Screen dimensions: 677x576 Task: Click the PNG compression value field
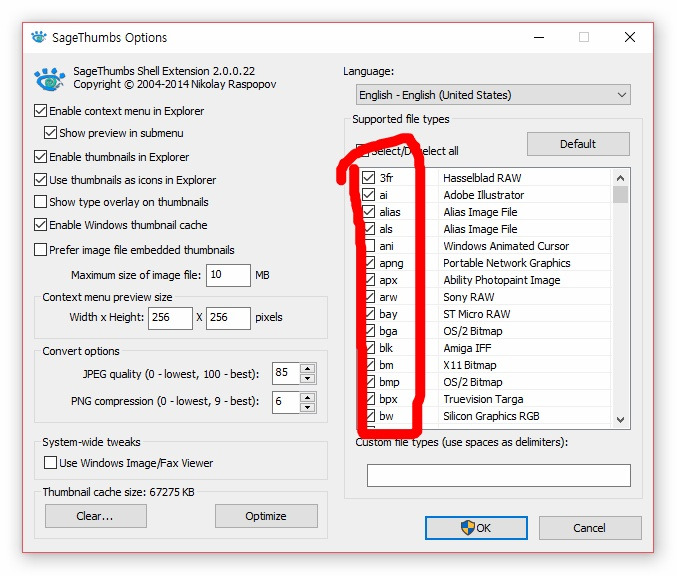point(286,402)
